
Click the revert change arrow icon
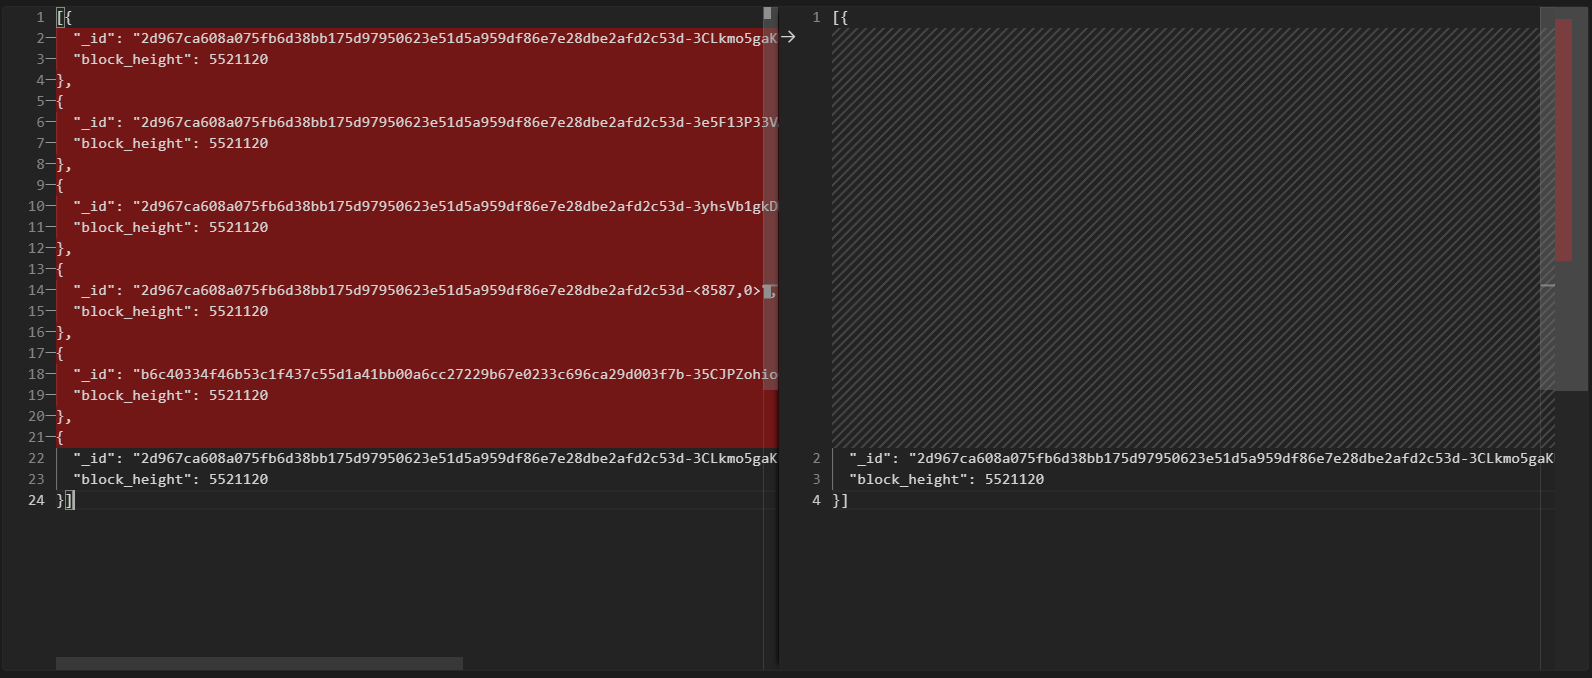click(788, 37)
